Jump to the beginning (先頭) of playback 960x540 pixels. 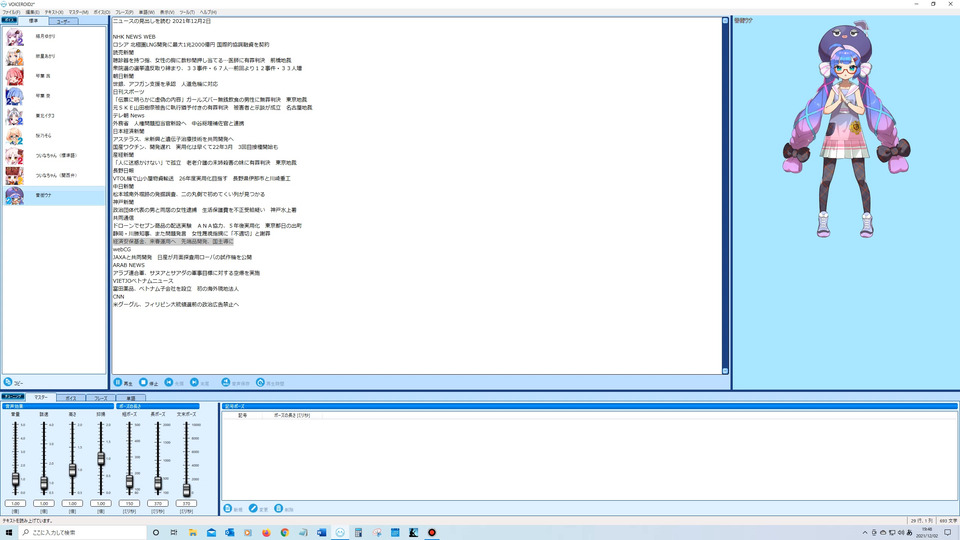click(169, 383)
